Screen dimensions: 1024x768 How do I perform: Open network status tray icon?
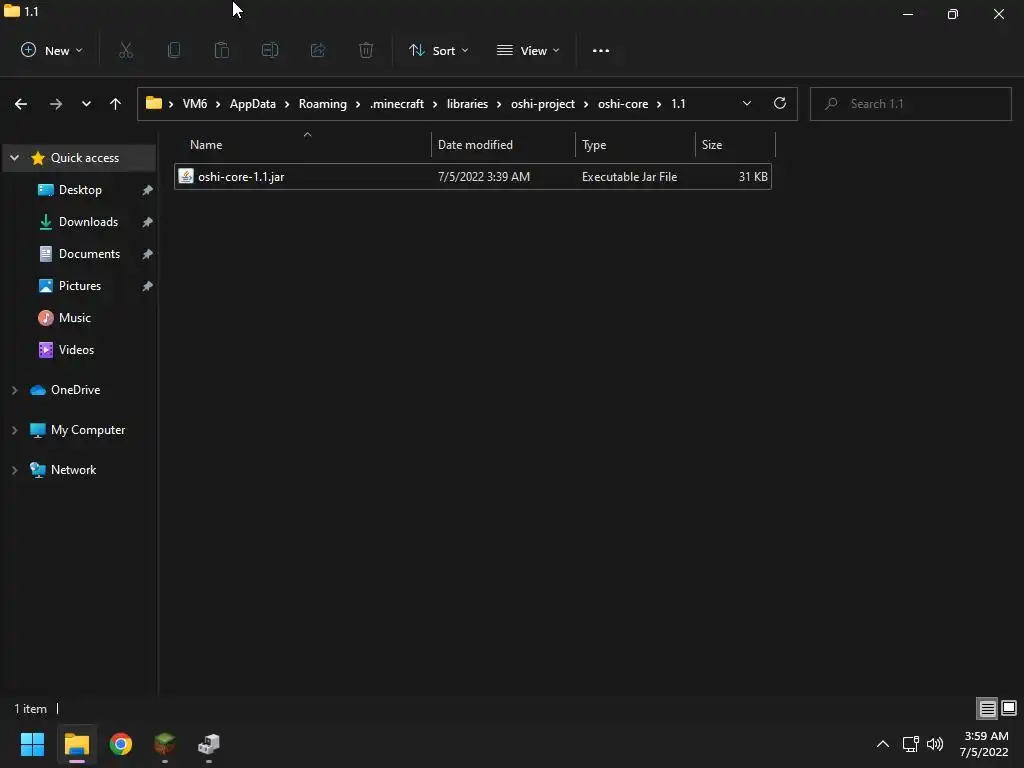(910, 744)
